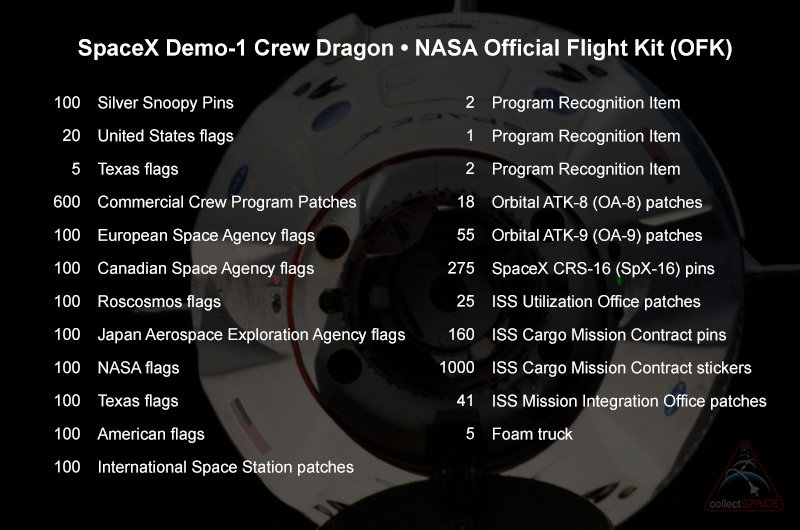
Task: Click the United States flags line
Action: coord(165,136)
